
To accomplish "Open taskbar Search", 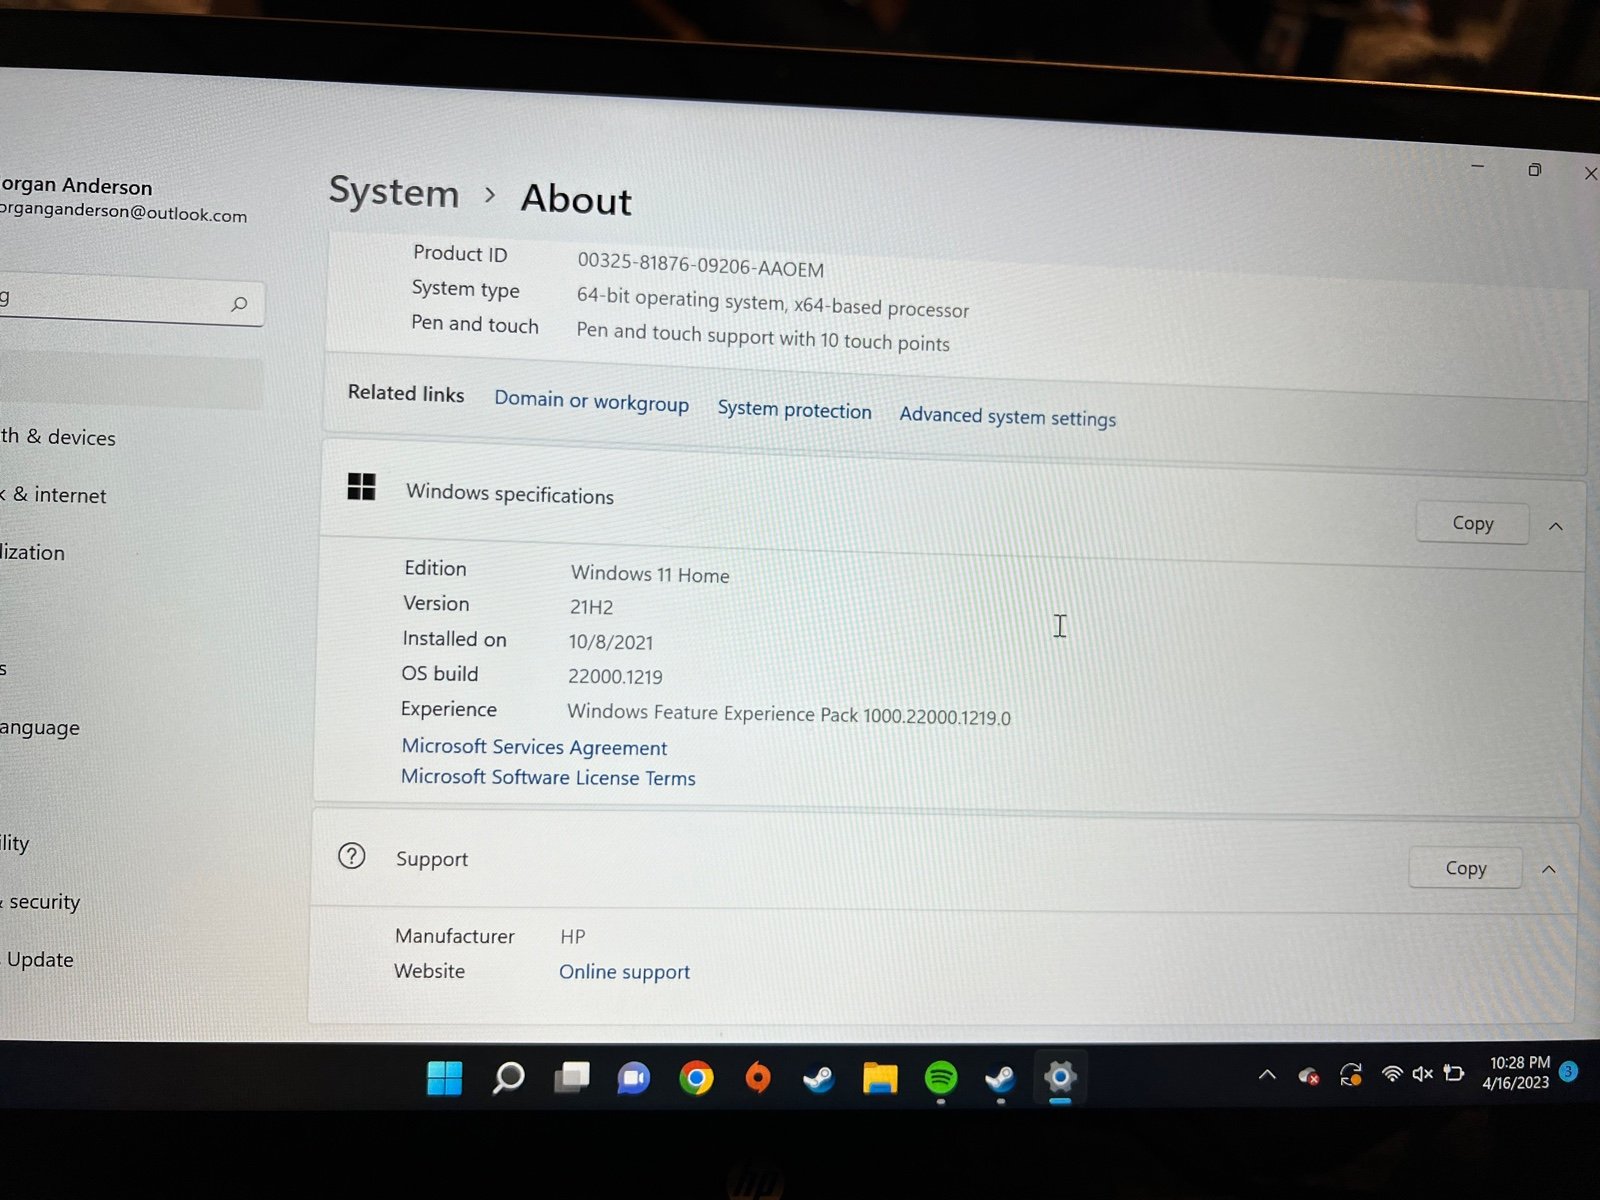I will click(x=508, y=1078).
